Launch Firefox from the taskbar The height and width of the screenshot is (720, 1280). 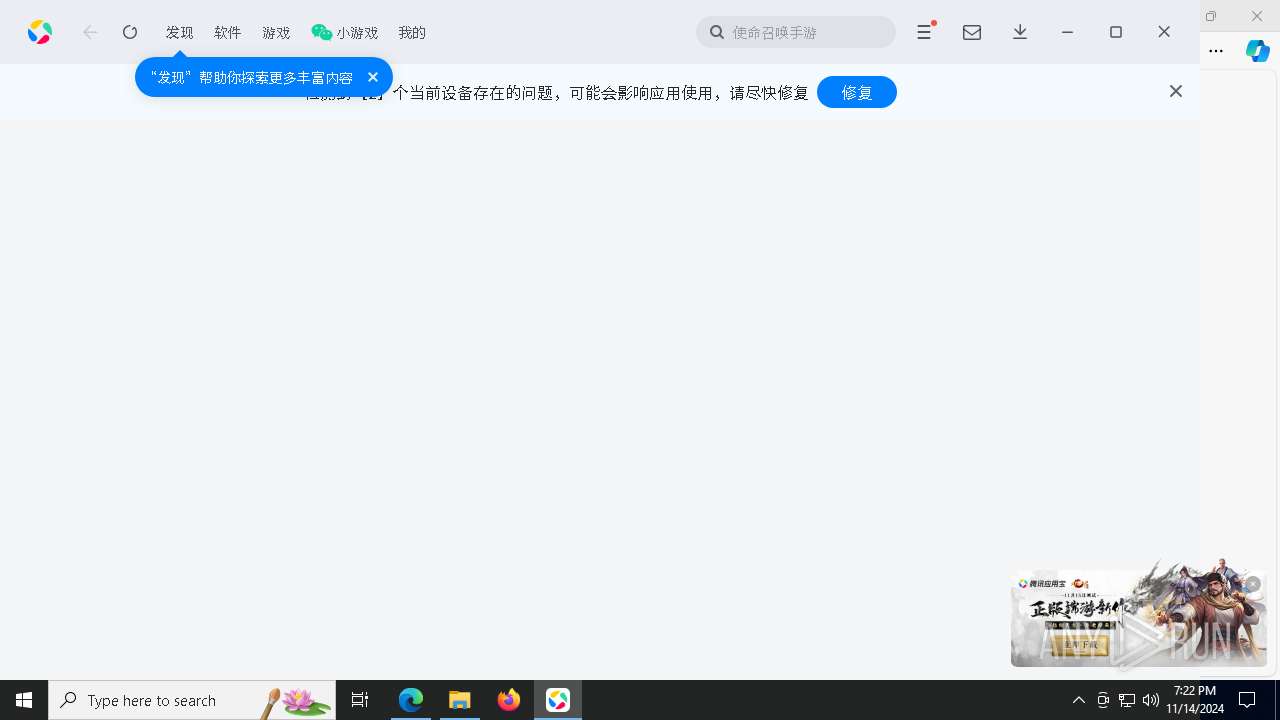(x=509, y=700)
